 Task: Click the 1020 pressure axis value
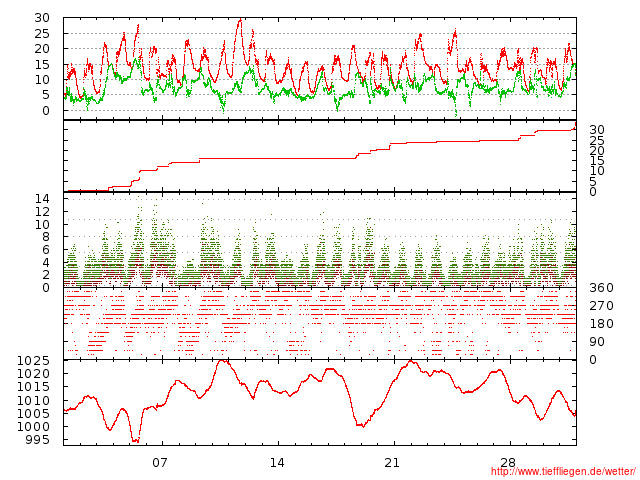coord(33,374)
